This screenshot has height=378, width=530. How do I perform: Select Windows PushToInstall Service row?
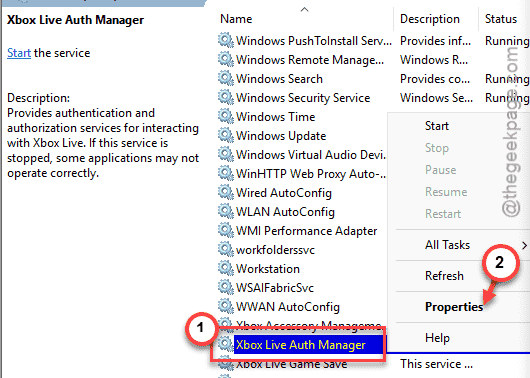[x=314, y=41]
